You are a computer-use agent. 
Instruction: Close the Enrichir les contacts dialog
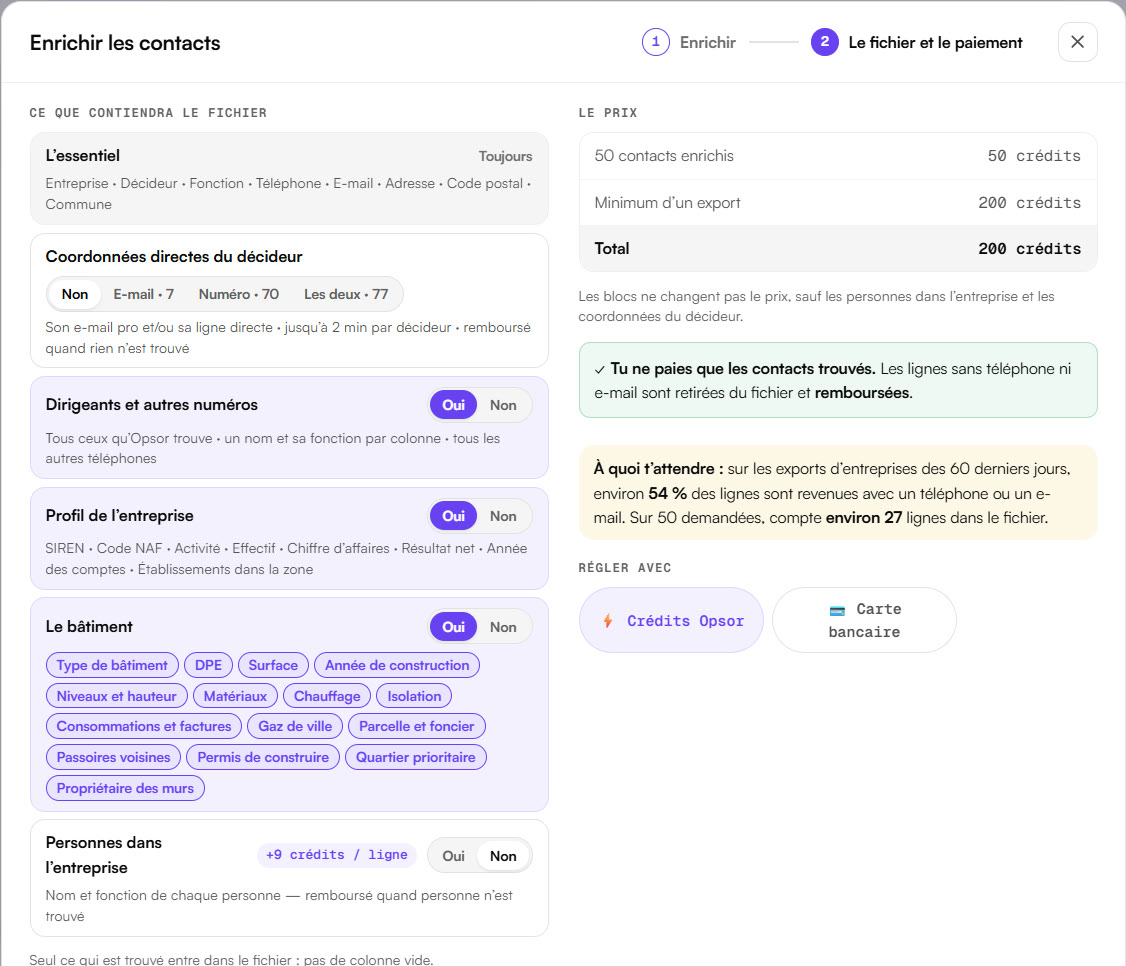(1077, 42)
